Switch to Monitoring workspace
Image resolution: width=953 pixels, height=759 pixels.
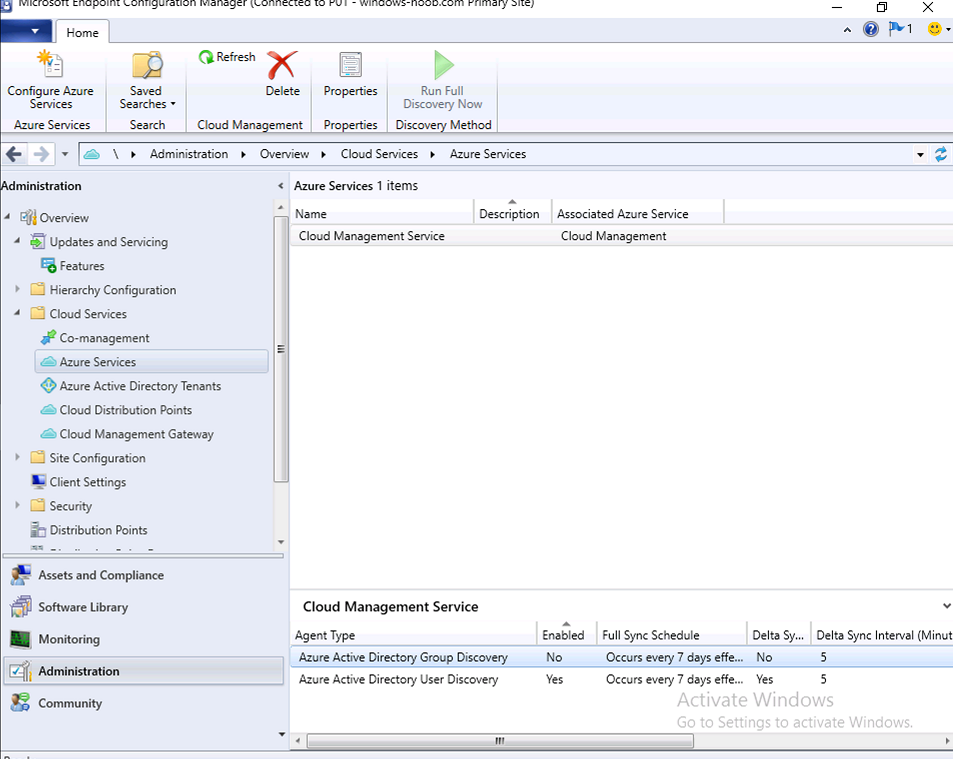click(x=143, y=639)
